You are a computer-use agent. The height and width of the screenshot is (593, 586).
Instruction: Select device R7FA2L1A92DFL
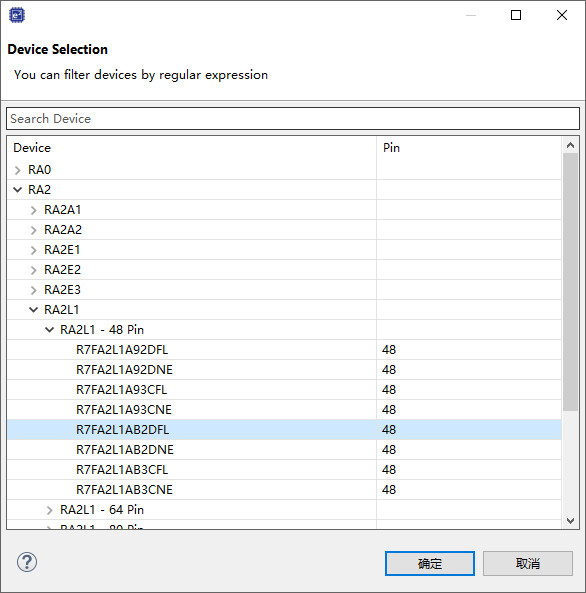point(284,350)
